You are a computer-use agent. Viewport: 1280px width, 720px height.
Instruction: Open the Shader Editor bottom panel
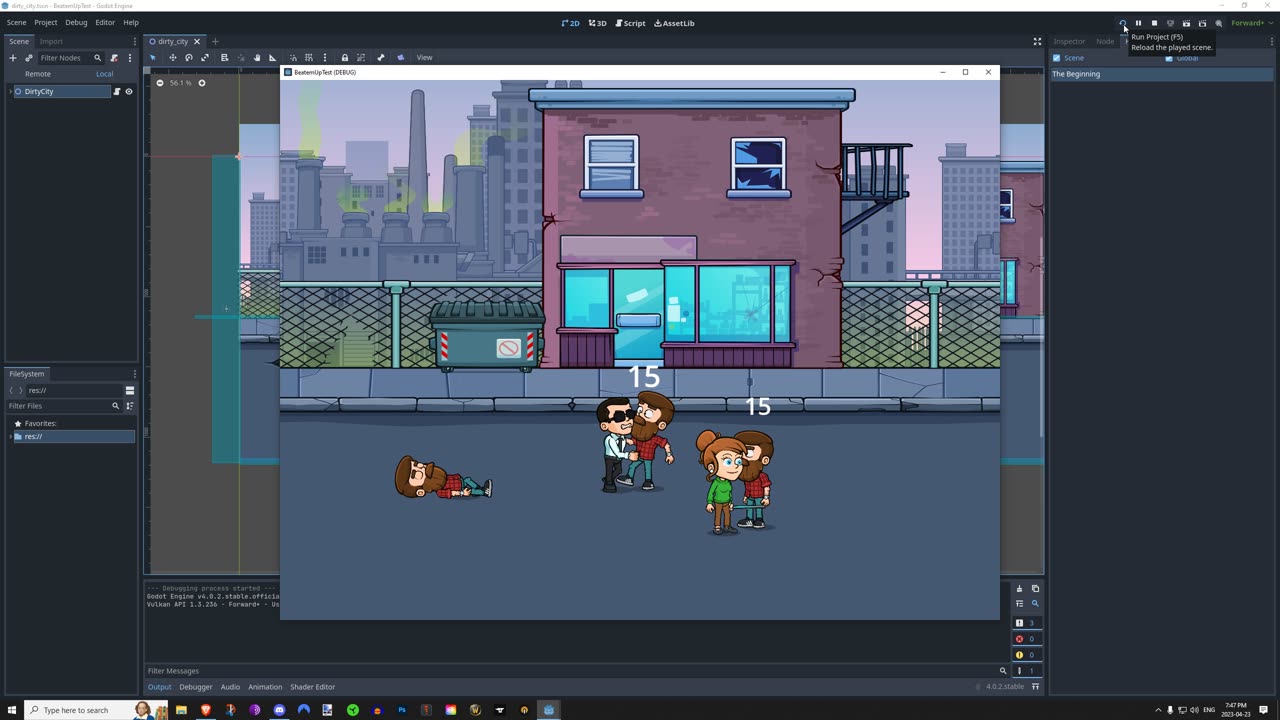[312, 687]
